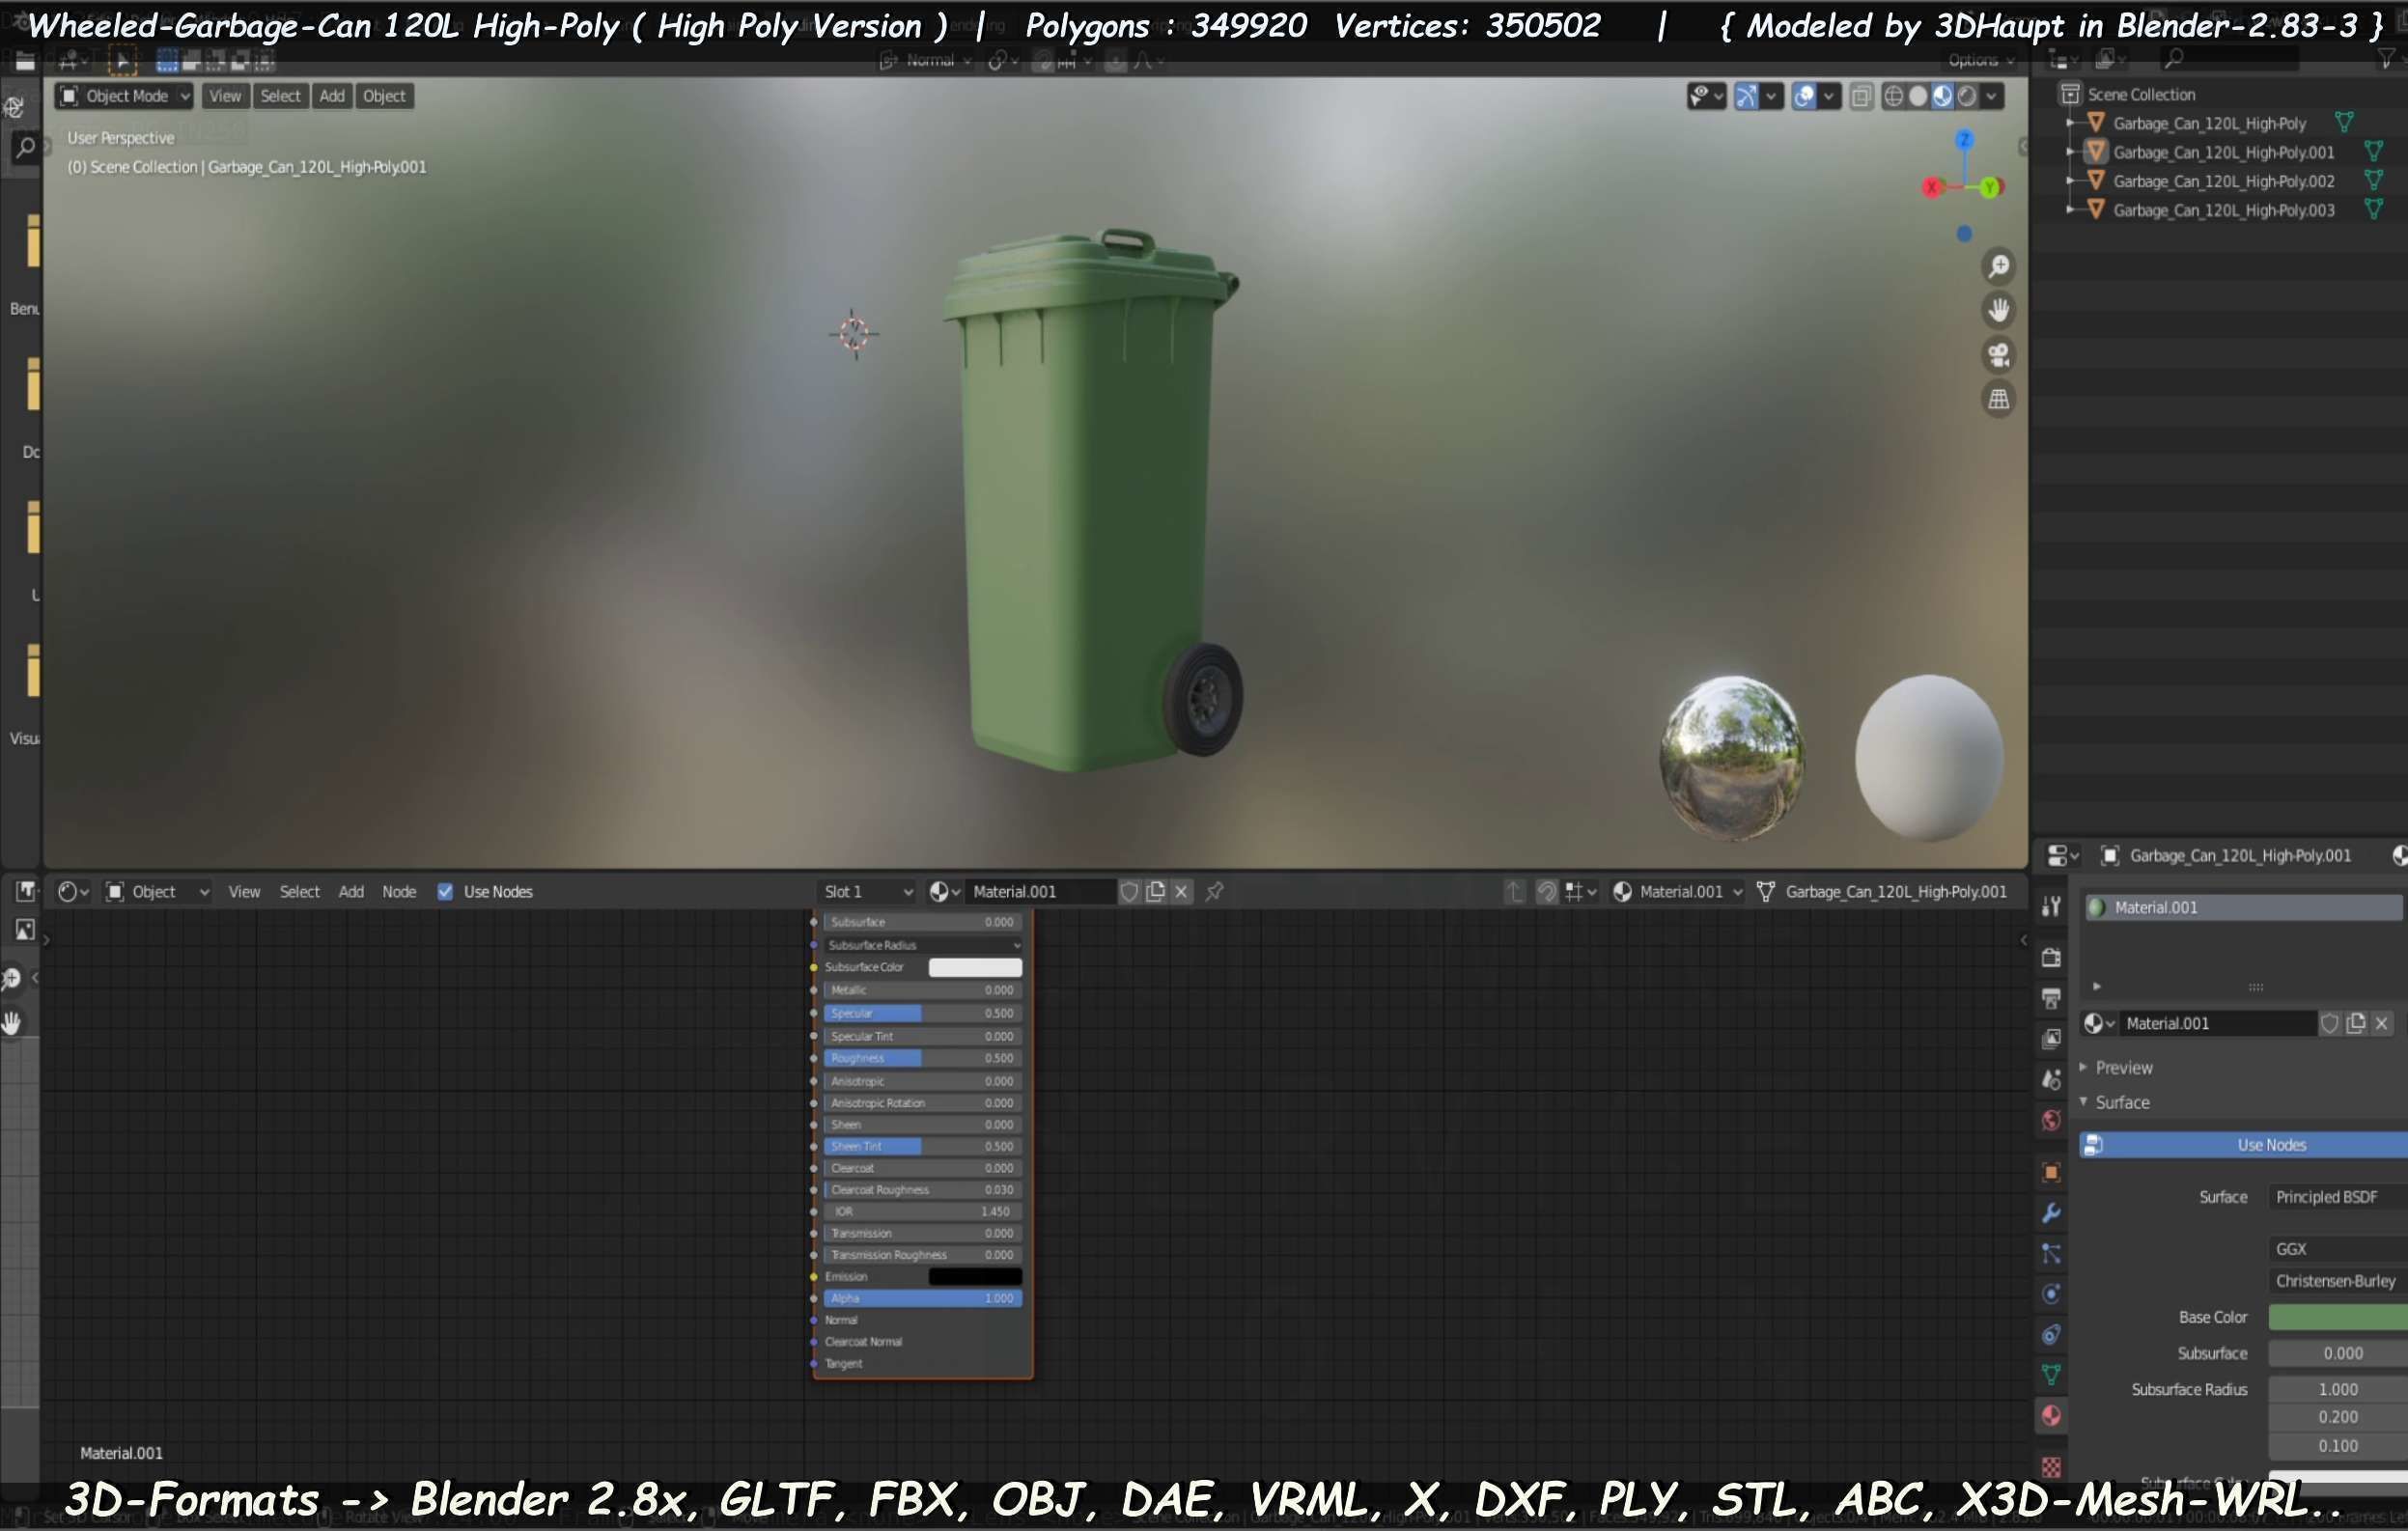Expand Garbage_Can_120L_High-Poly.003 in outliner
2408x1531 pixels.
(2070, 210)
